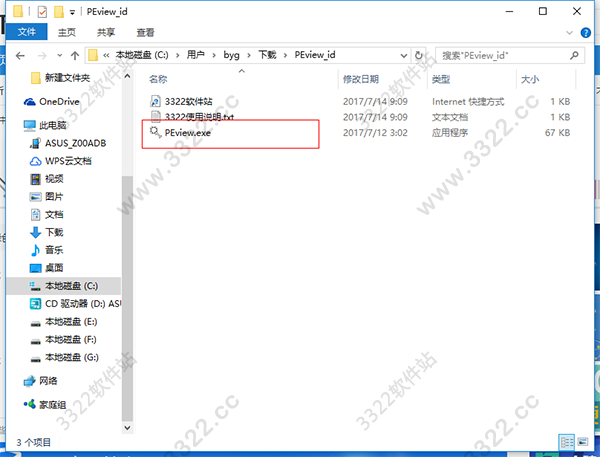Image resolution: width=600 pixels, height=457 pixels.
Task: Open OneDrive in navigation pane
Action: (x=59, y=101)
